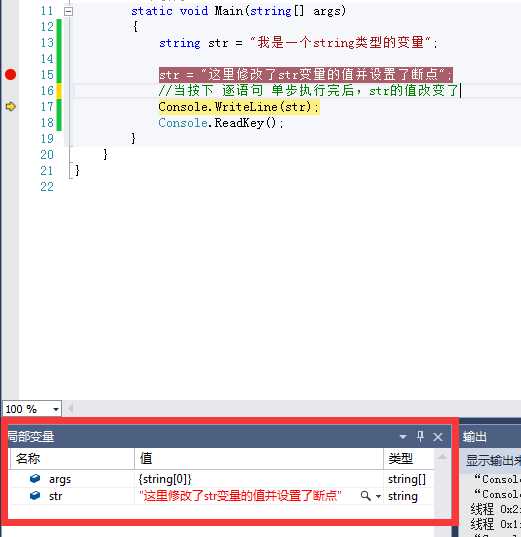Click the yellow current-statement arrow at line 17

[11, 107]
